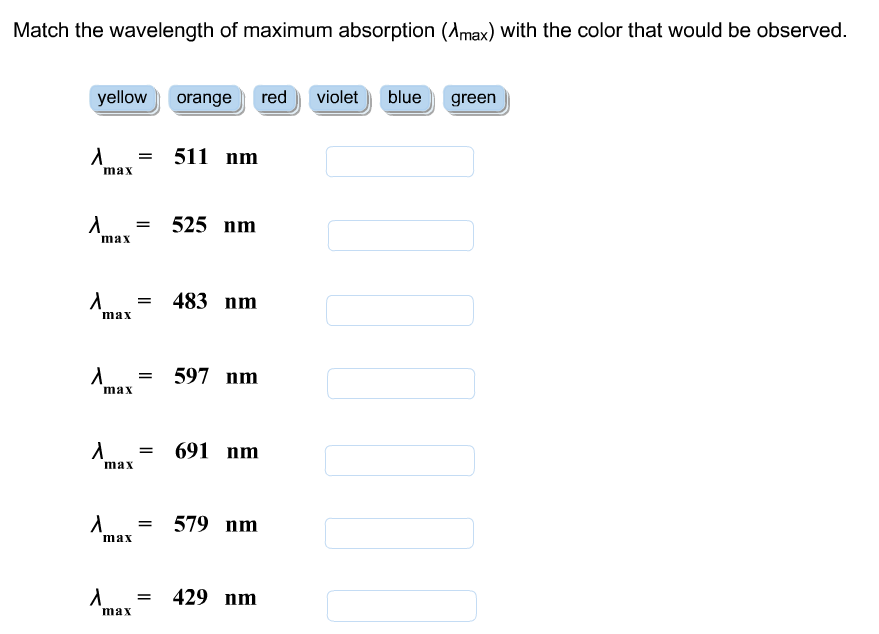Screen dimensions: 879x634
Task: Click the answer field for 525 nm
Action: 400,235
